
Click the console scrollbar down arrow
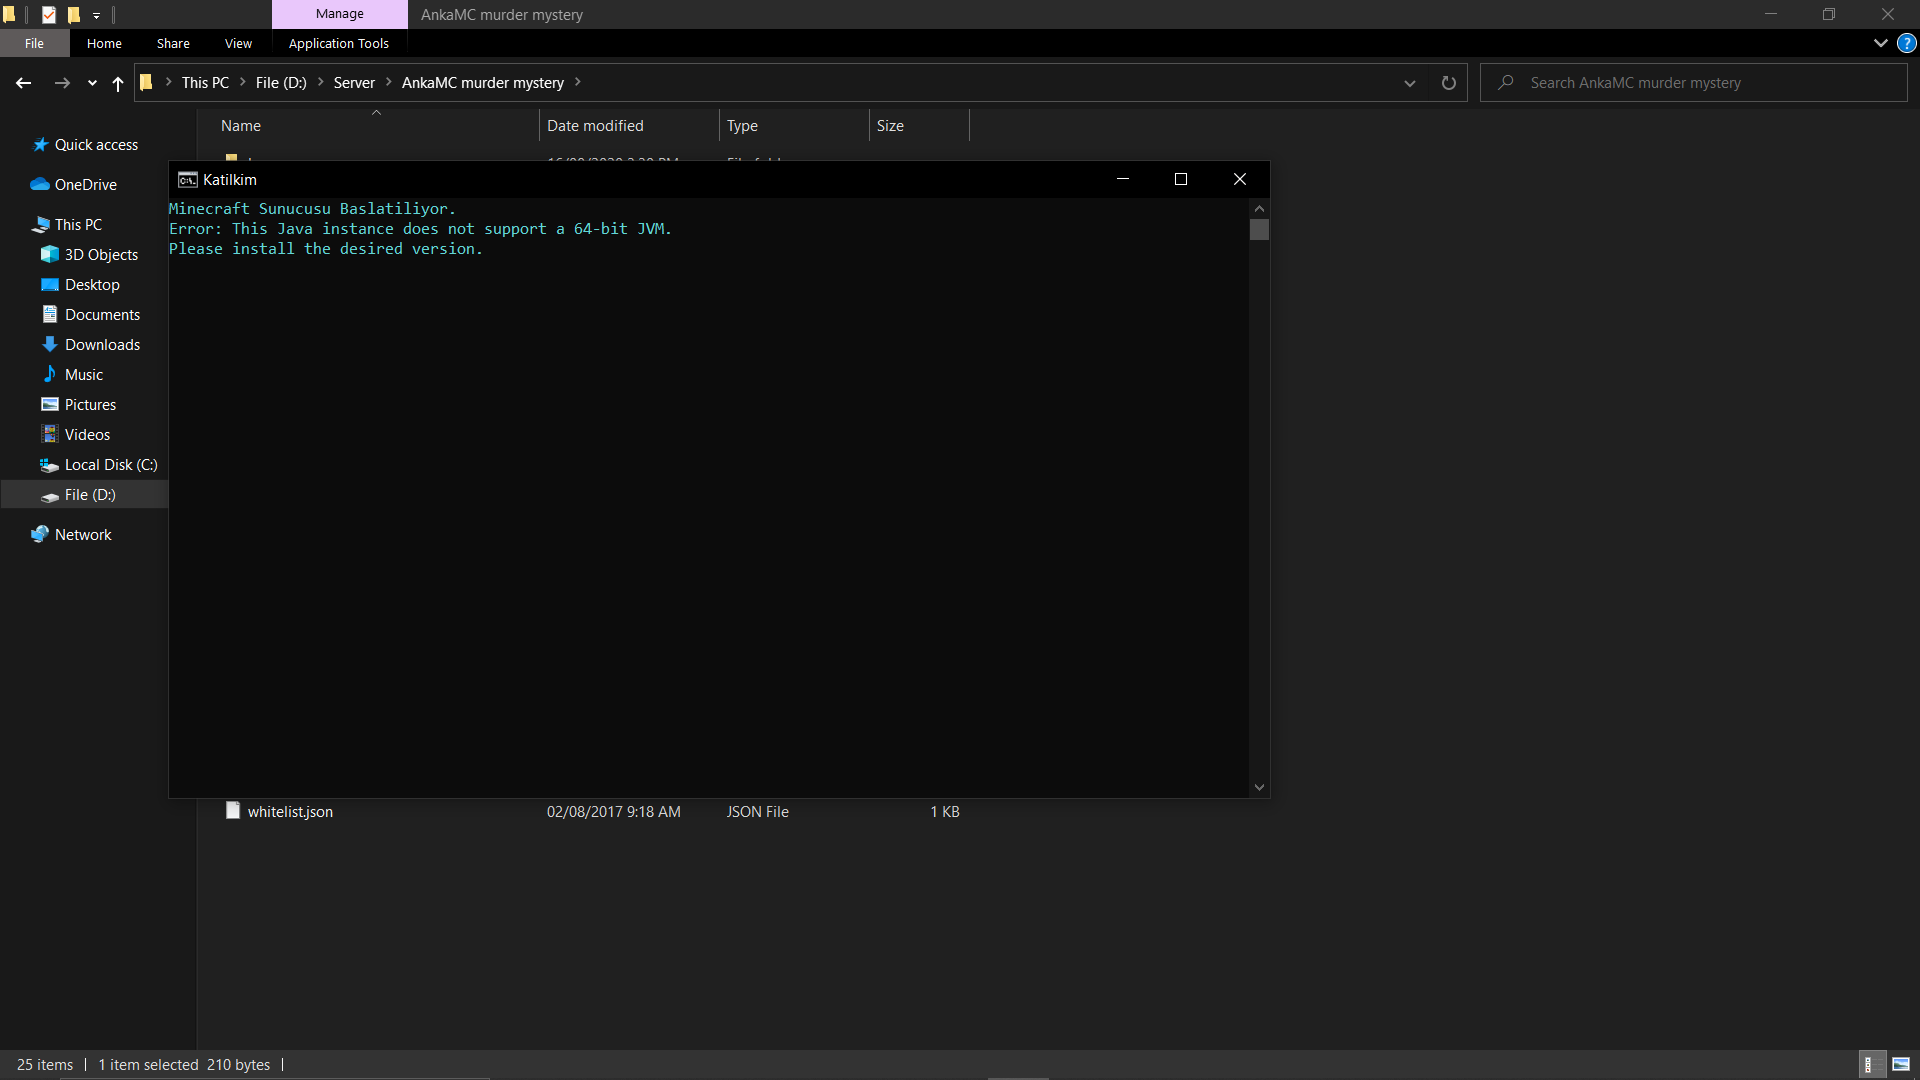click(x=1259, y=788)
